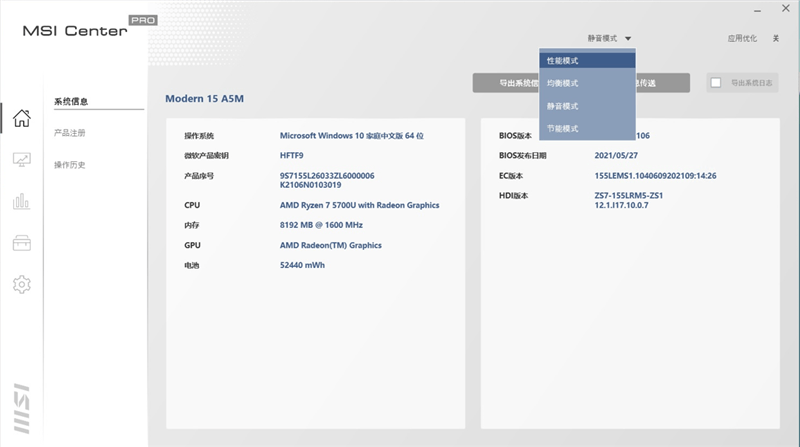Click serial number 9S7155L26033ZL6000006
Image resolution: width=800 pixels, height=447 pixels.
(327, 176)
